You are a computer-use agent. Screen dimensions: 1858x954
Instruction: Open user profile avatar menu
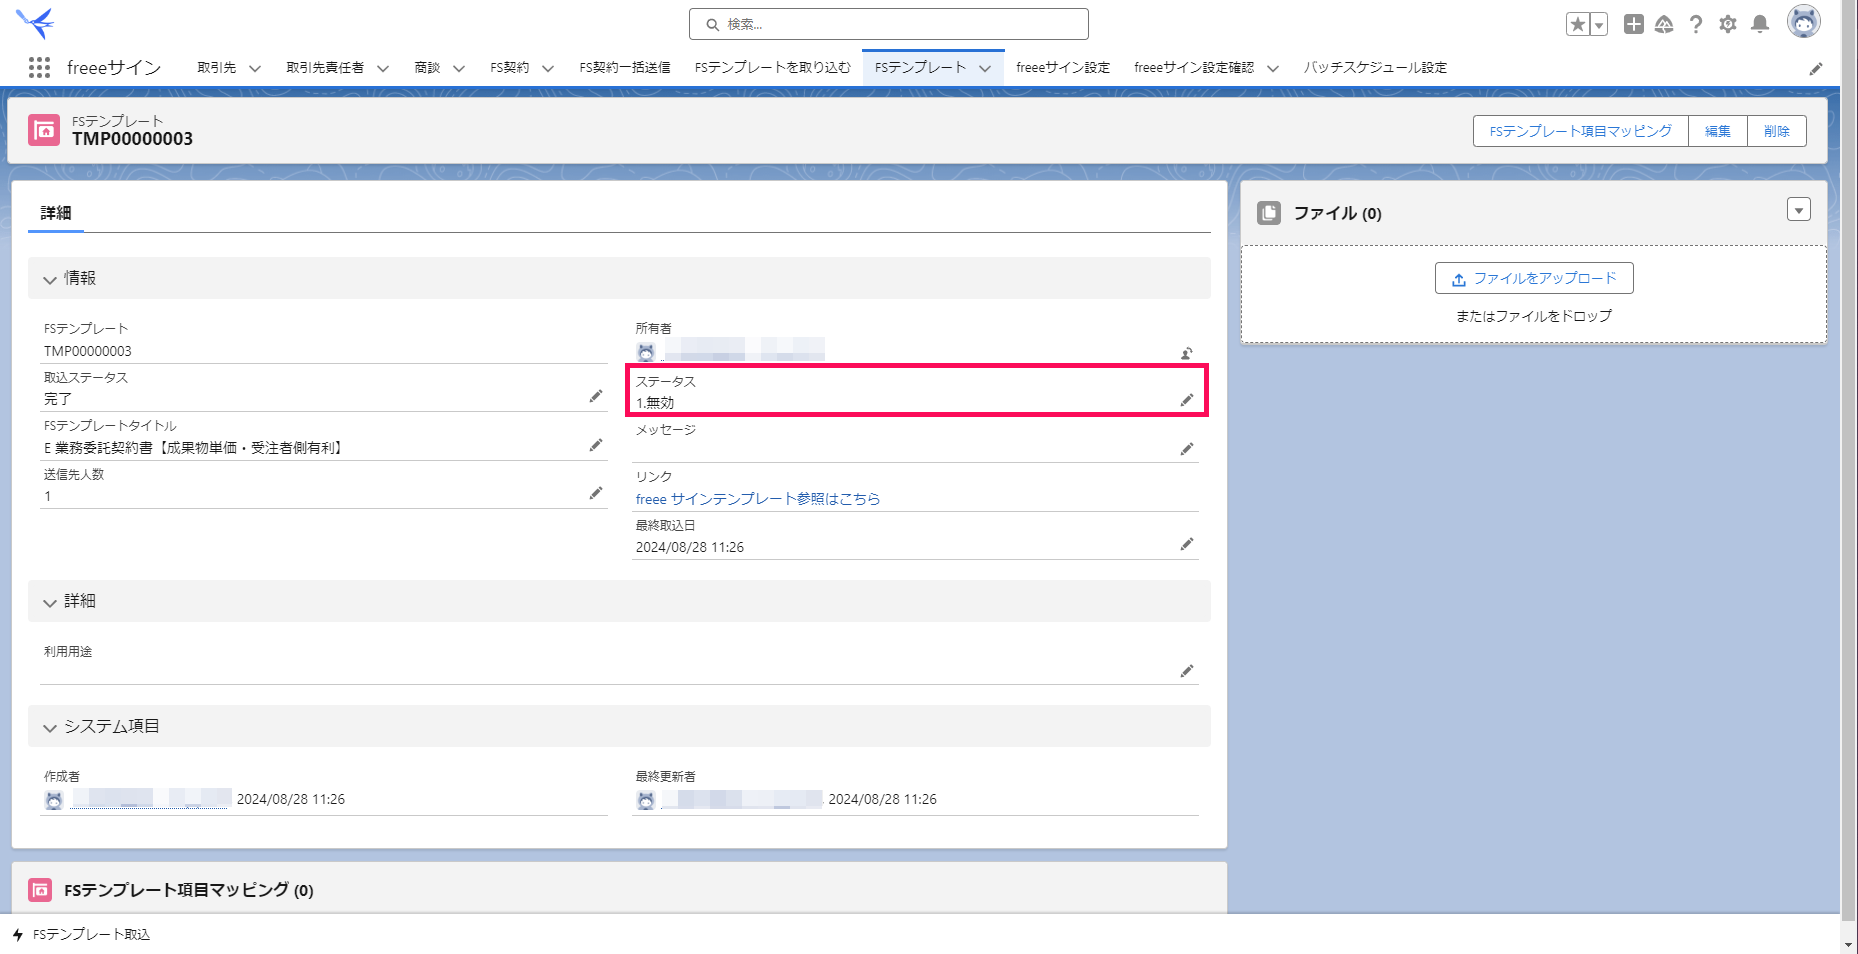tap(1804, 22)
